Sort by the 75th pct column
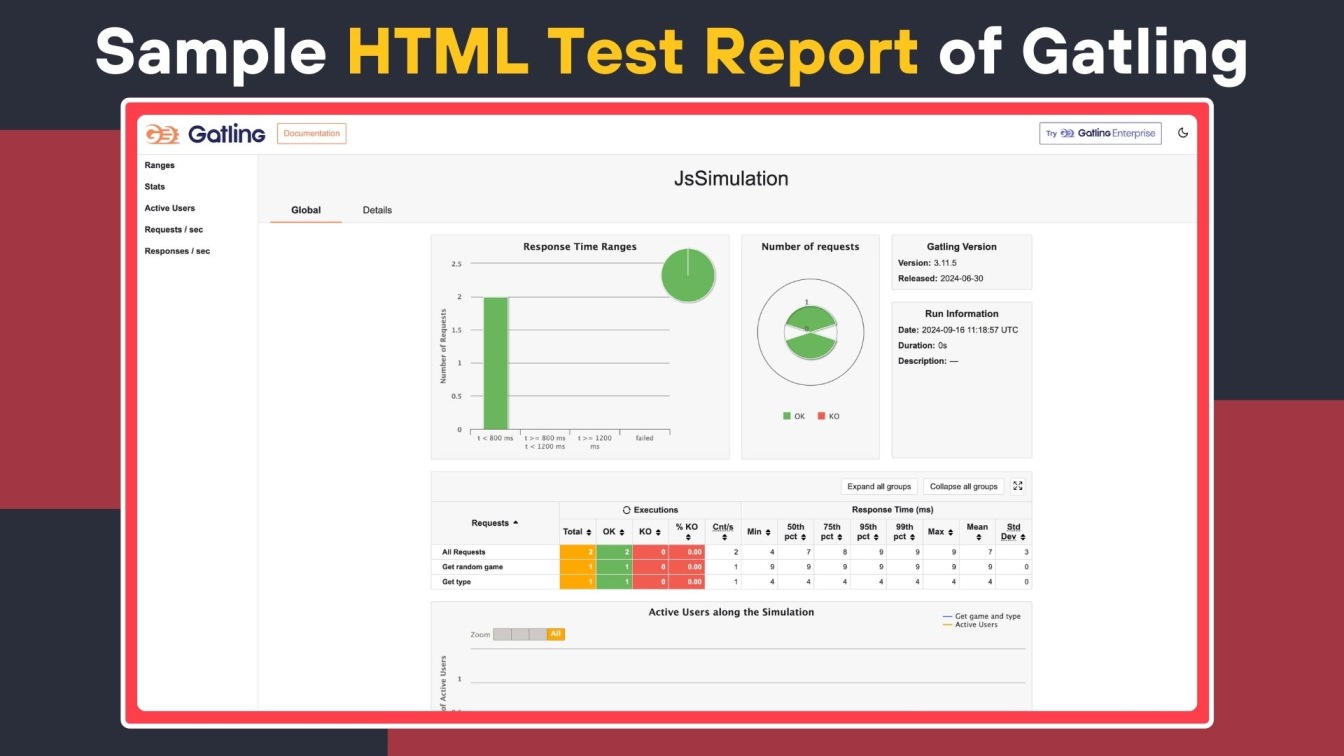 click(x=832, y=532)
